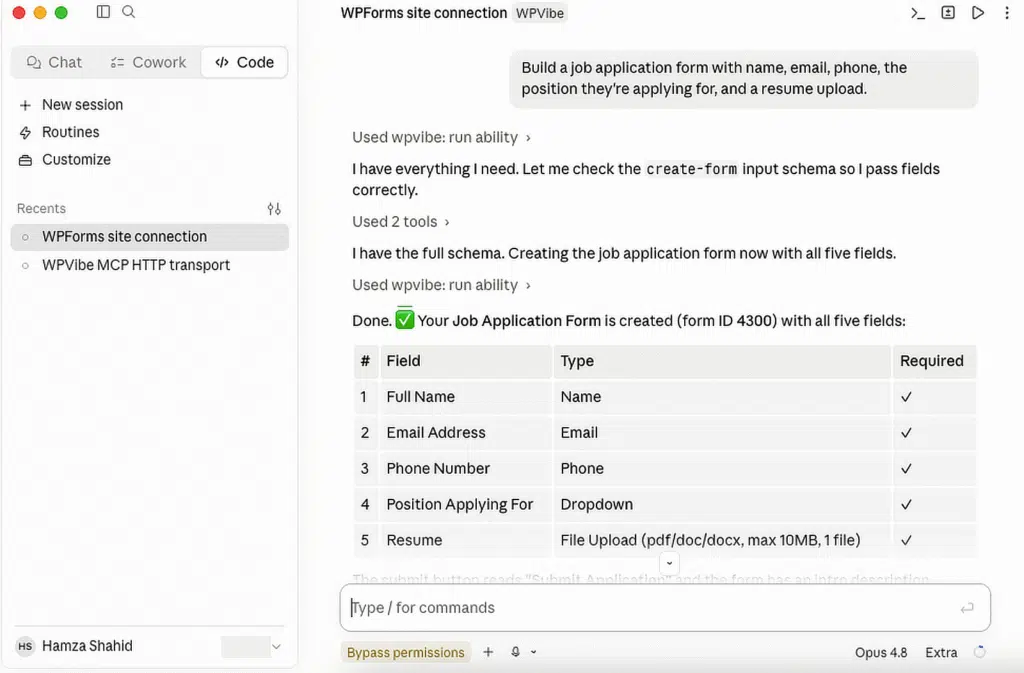The height and width of the screenshot is (673, 1024).
Task: Click the 'Phone' type cell
Action: pos(722,469)
